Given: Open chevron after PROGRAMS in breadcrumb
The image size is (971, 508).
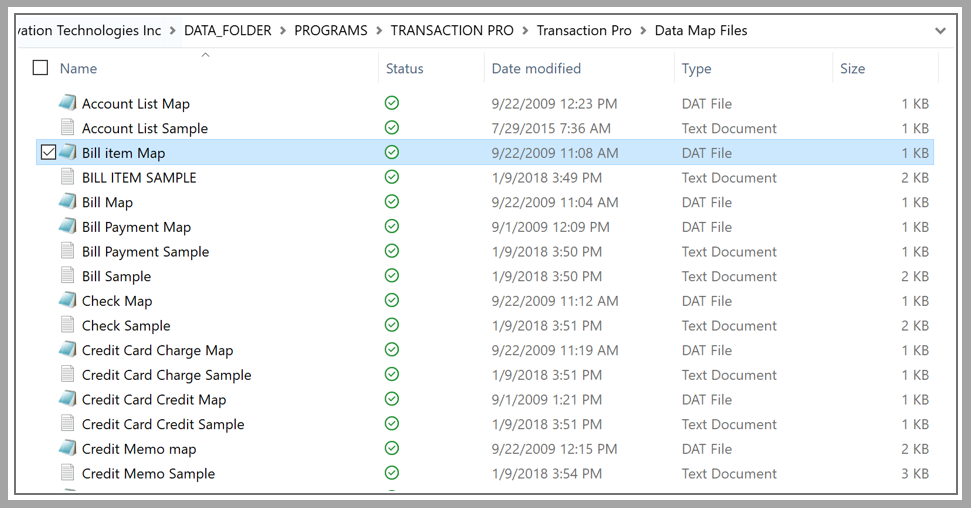Looking at the screenshot, I should pyautogui.click(x=378, y=30).
